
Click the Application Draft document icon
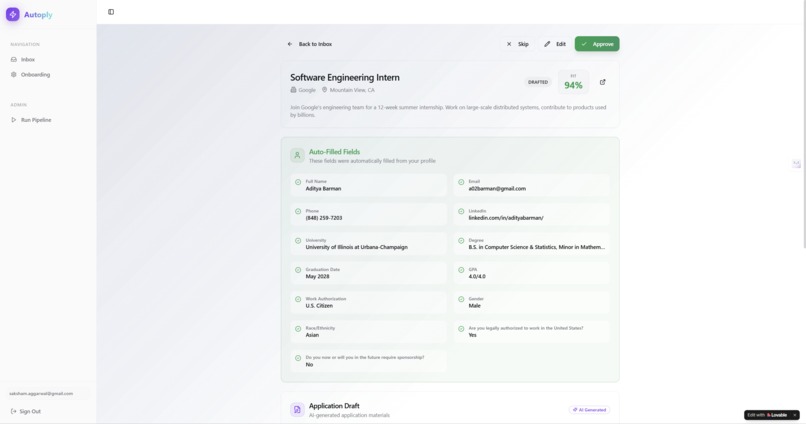(x=297, y=410)
